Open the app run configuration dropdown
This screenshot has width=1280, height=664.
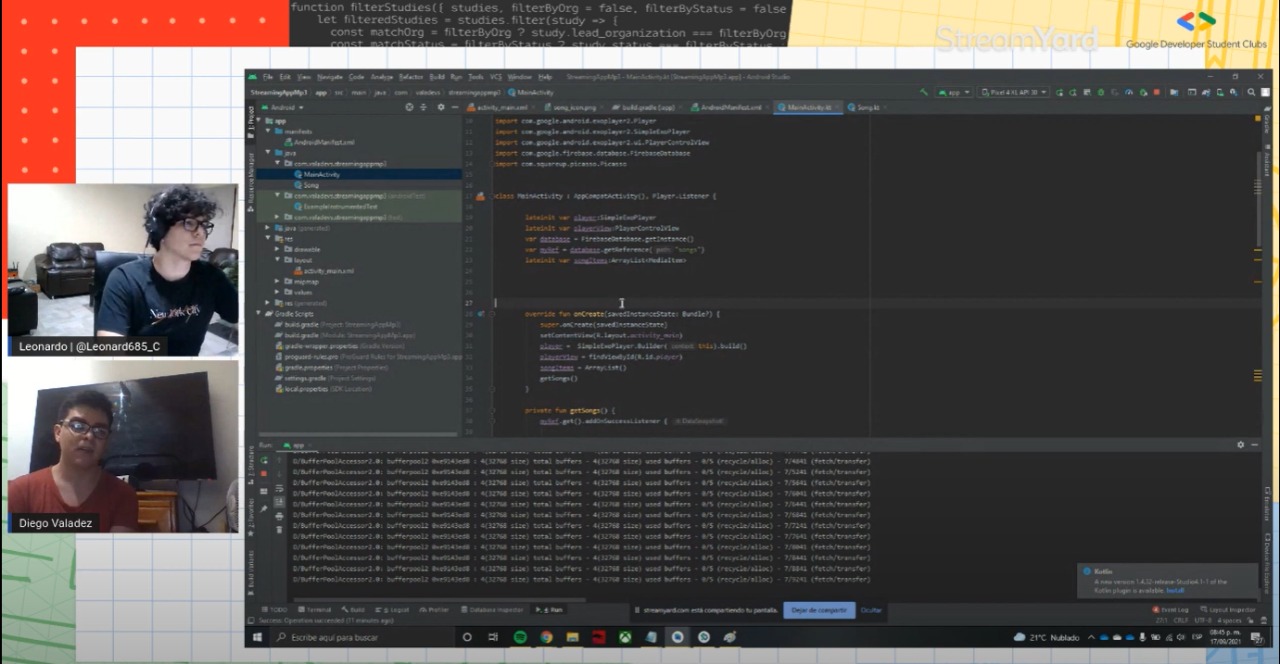(x=953, y=92)
